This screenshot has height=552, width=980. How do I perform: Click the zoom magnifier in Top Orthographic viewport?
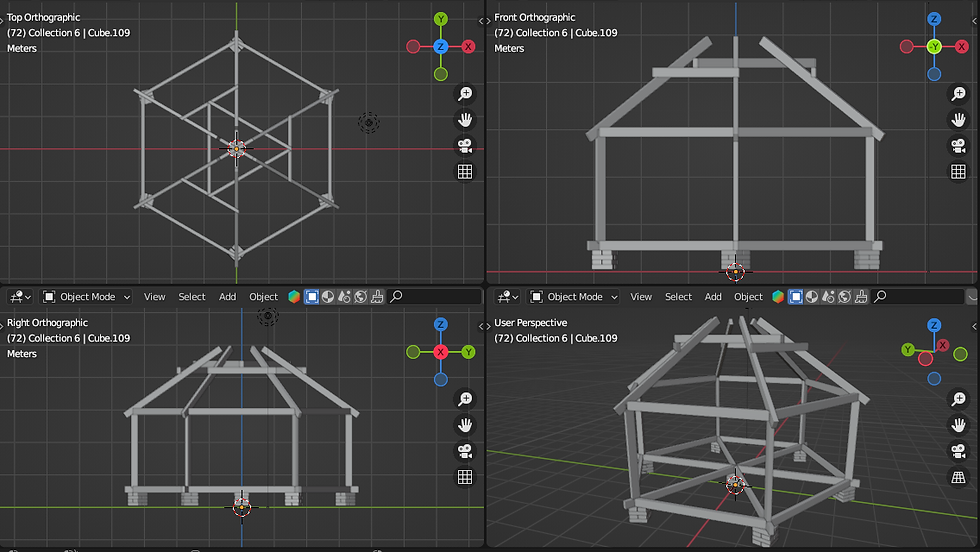tap(465, 94)
